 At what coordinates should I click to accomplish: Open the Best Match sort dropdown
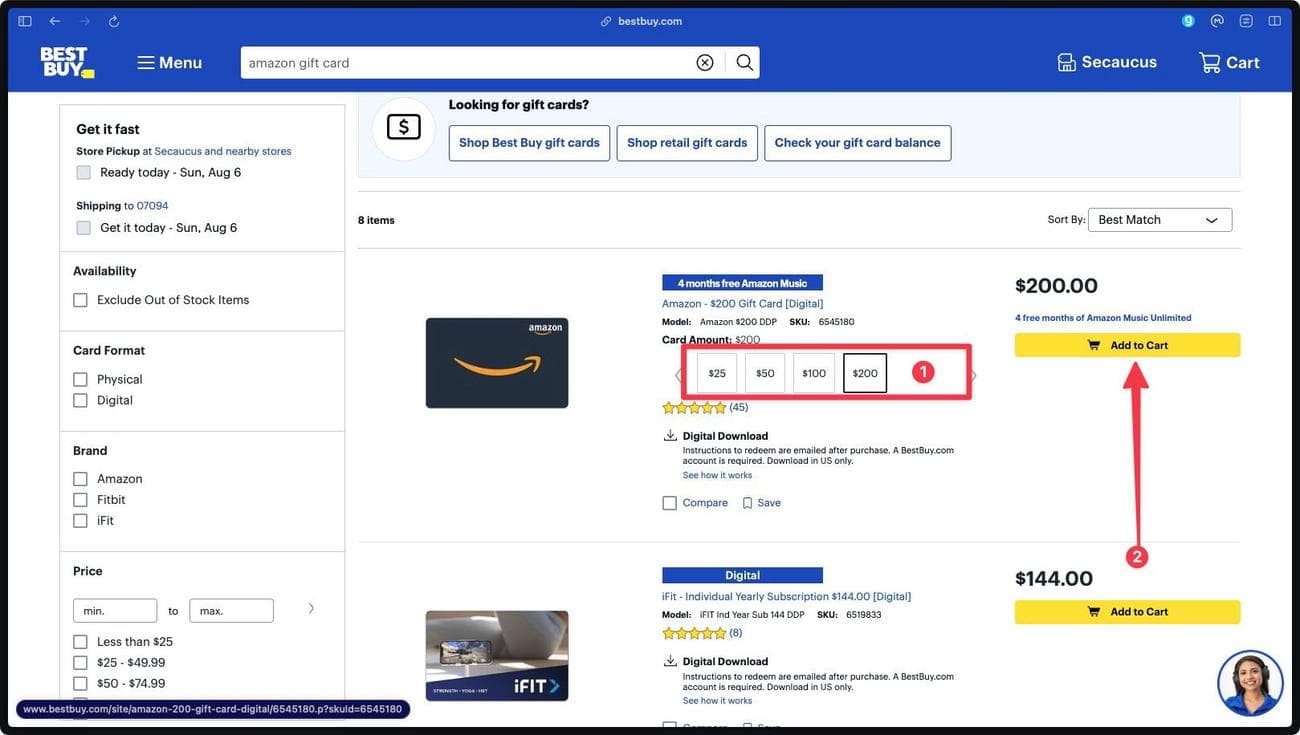coord(1160,217)
